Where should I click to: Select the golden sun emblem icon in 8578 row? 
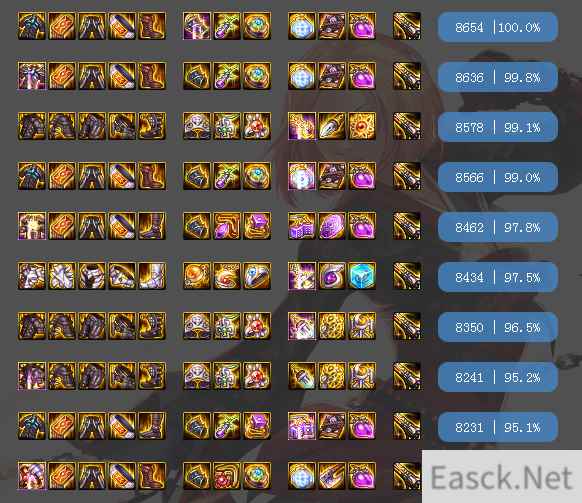tap(362, 126)
